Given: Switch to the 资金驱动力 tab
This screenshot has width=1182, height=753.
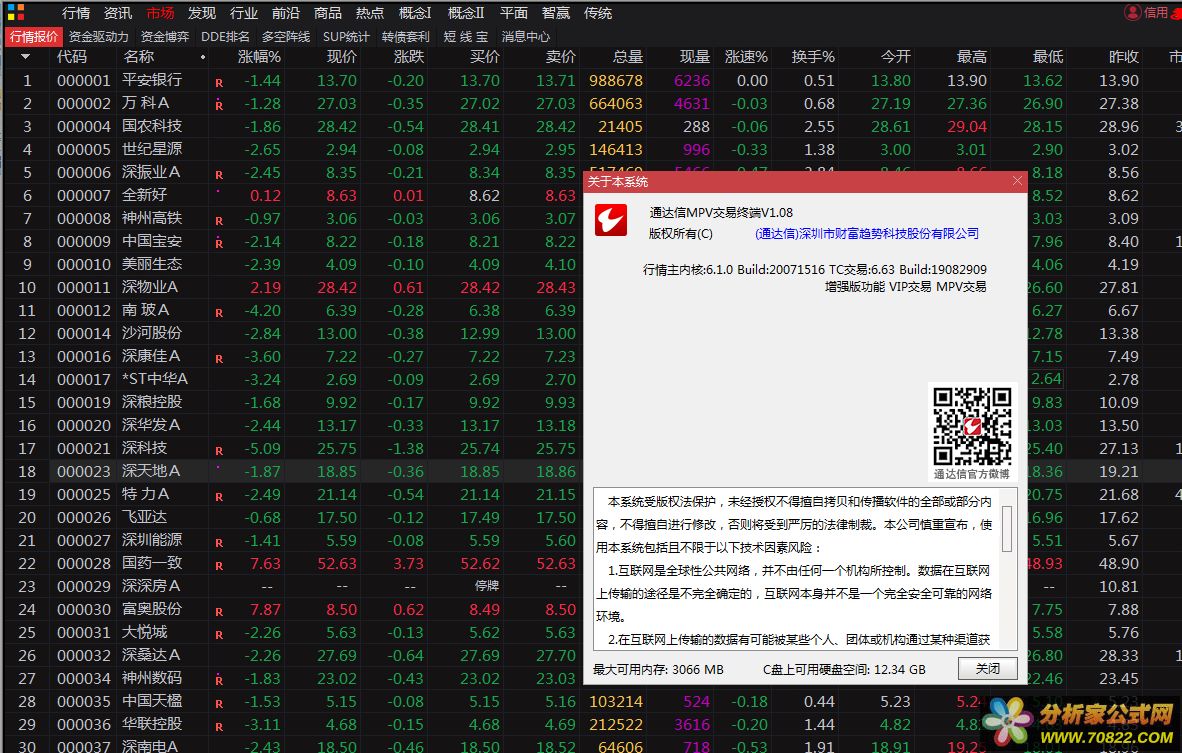Looking at the screenshot, I should [99, 36].
